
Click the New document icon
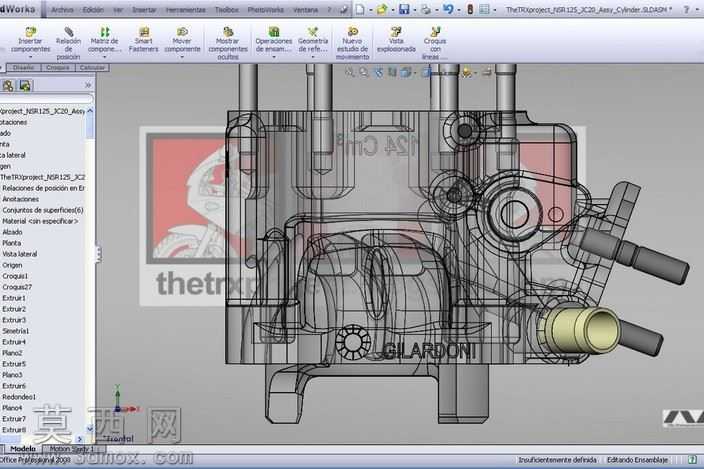pyautogui.click(x=360, y=9)
